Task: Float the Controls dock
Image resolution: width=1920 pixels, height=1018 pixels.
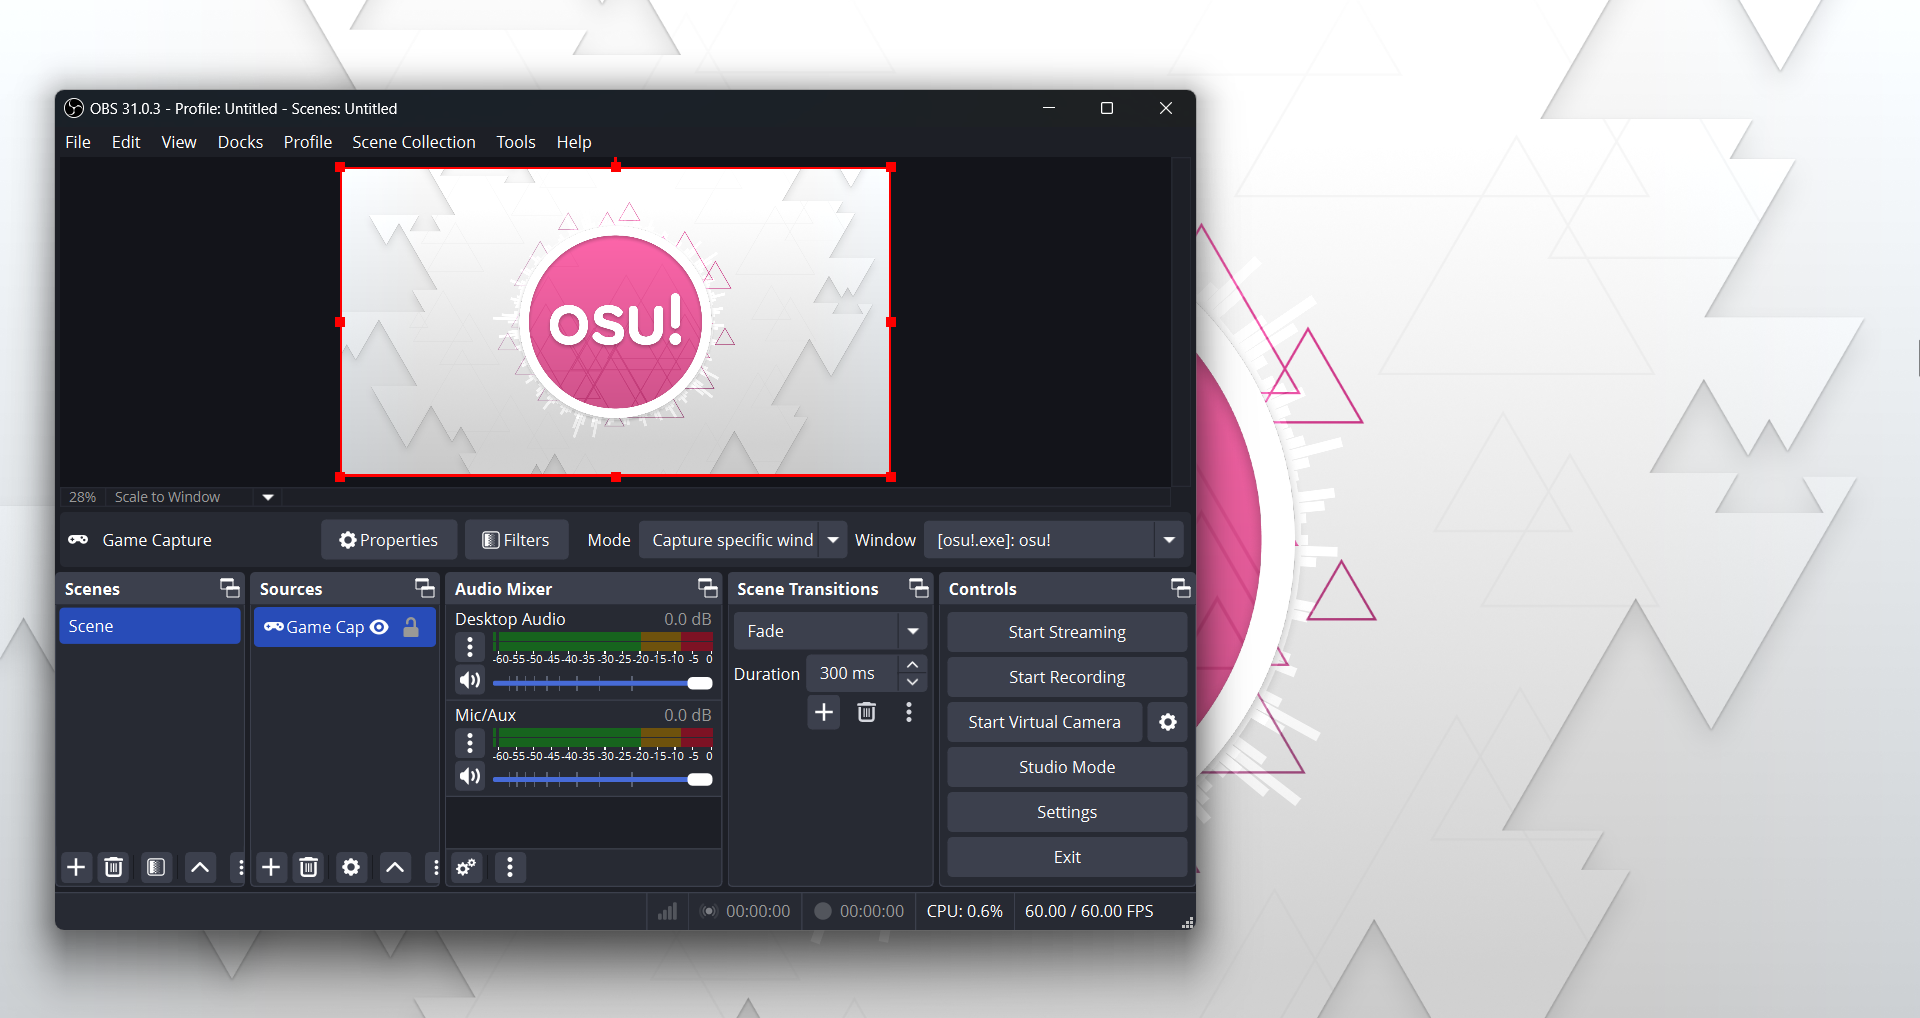Action: tap(1181, 588)
